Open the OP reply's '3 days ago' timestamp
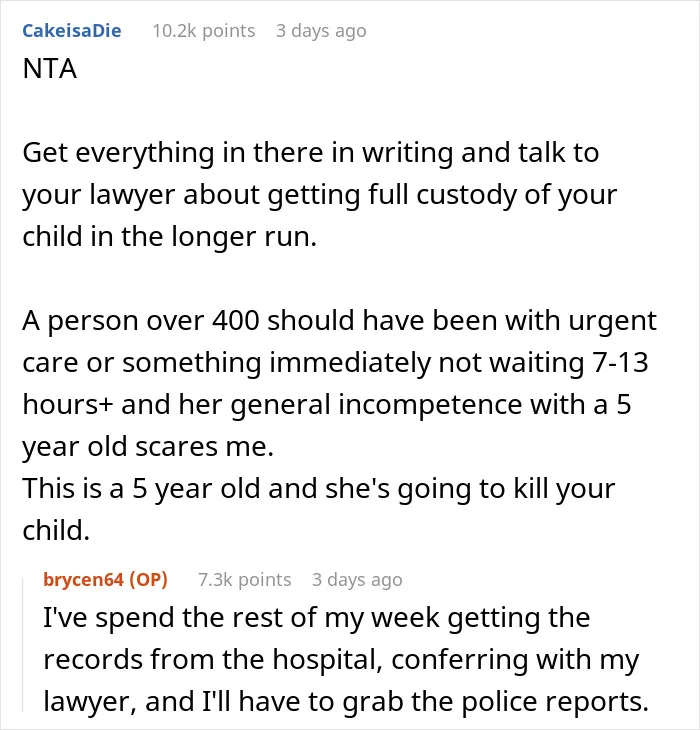This screenshot has width=700, height=730. (x=357, y=580)
